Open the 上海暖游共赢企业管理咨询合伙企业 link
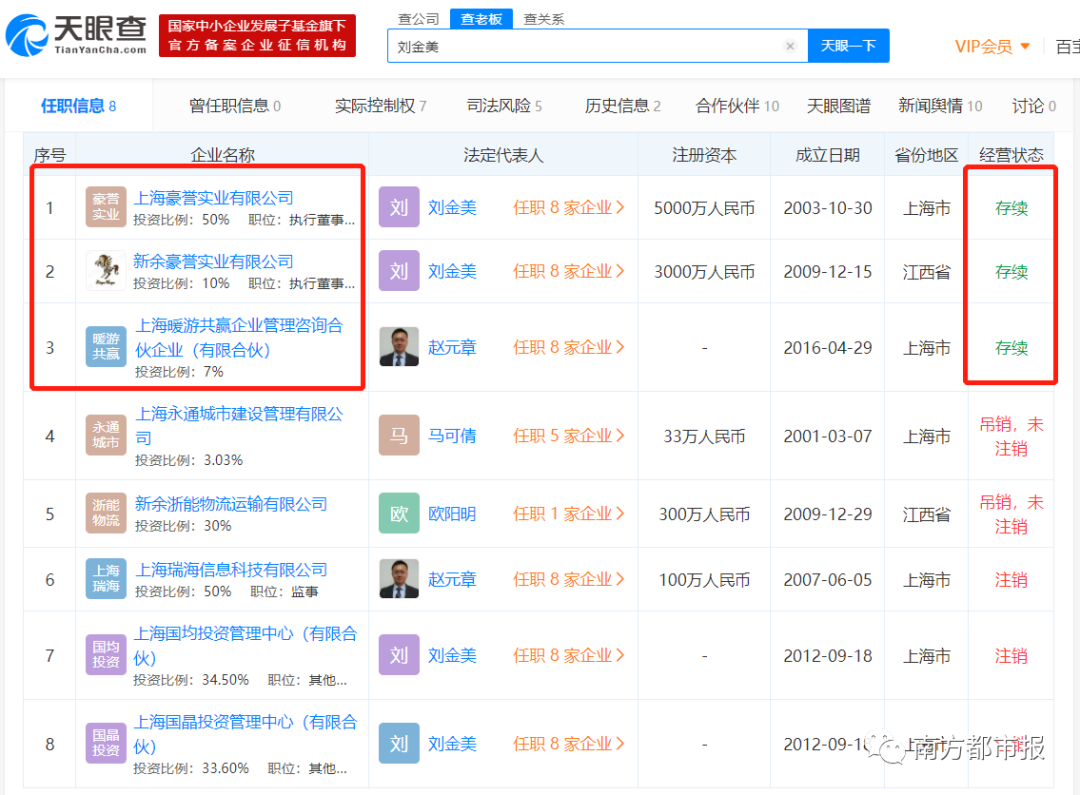 pos(238,338)
